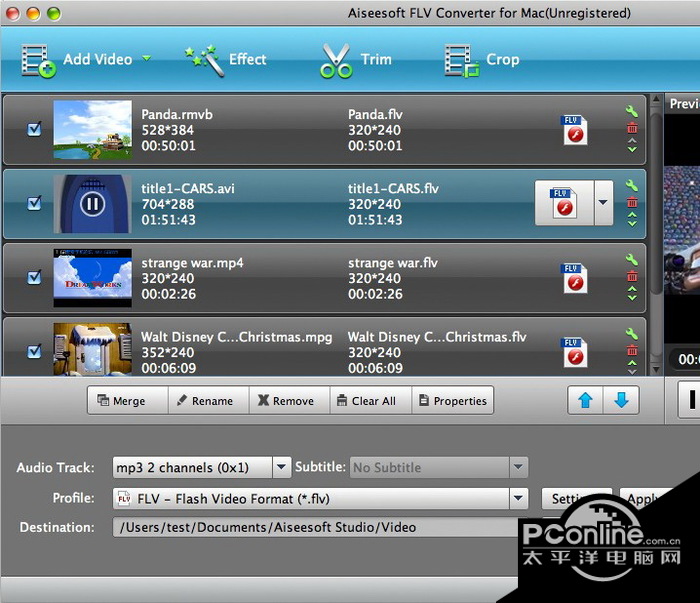This screenshot has height=603, width=700.
Task: Open file Properties
Action: pos(453,400)
